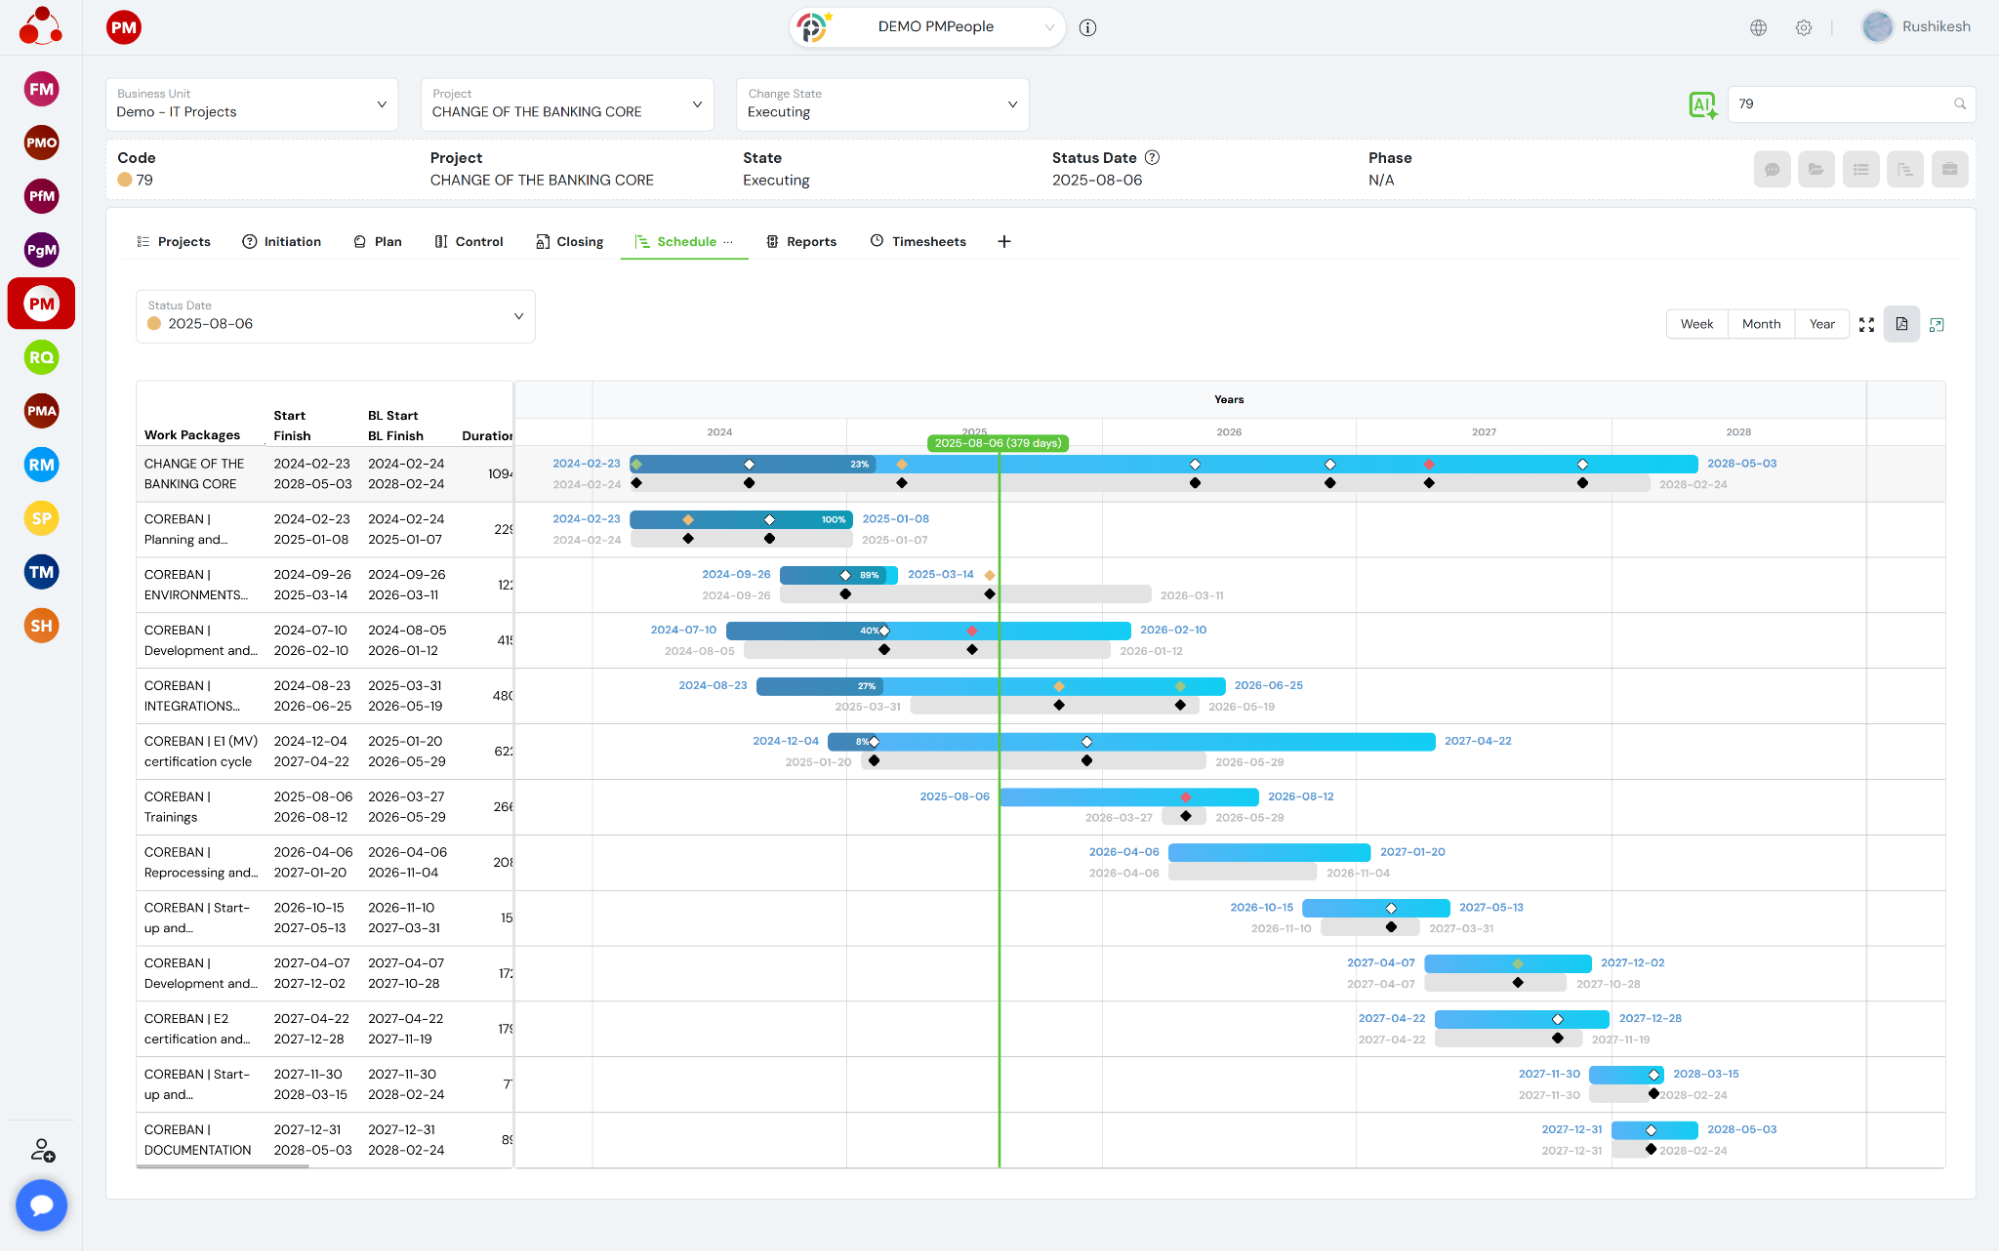Go to the Timesheets tab

[918, 241]
